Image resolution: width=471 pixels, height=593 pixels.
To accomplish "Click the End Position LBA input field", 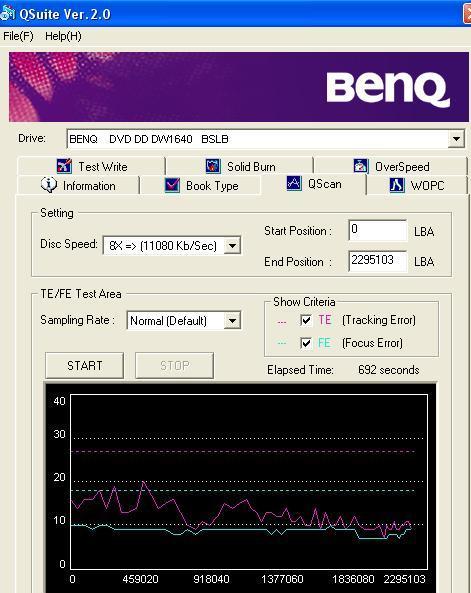I will pyautogui.click(x=378, y=261).
